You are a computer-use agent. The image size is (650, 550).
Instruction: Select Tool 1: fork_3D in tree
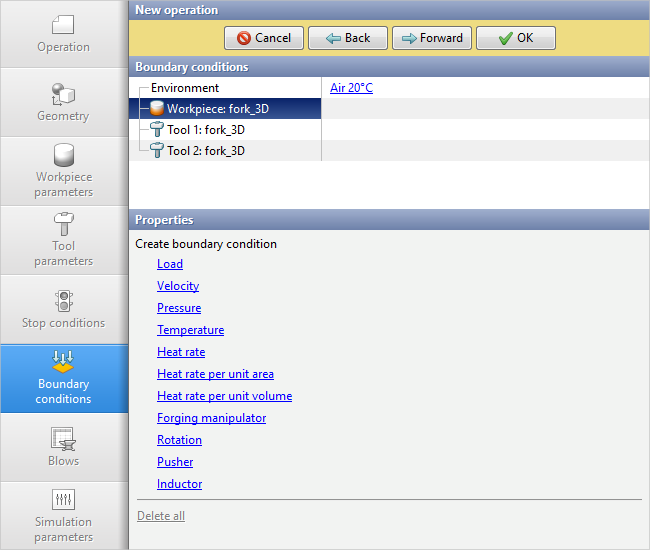click(205, 130)
